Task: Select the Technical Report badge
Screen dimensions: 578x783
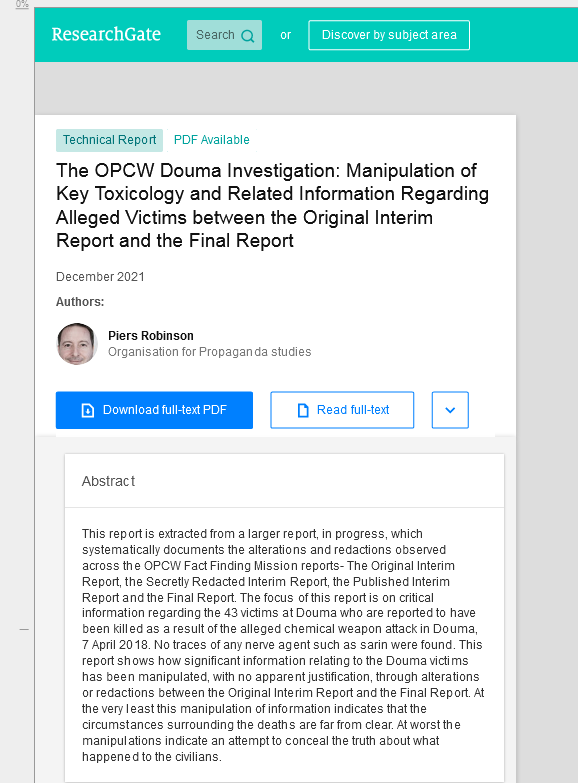Action: [109, 140]
